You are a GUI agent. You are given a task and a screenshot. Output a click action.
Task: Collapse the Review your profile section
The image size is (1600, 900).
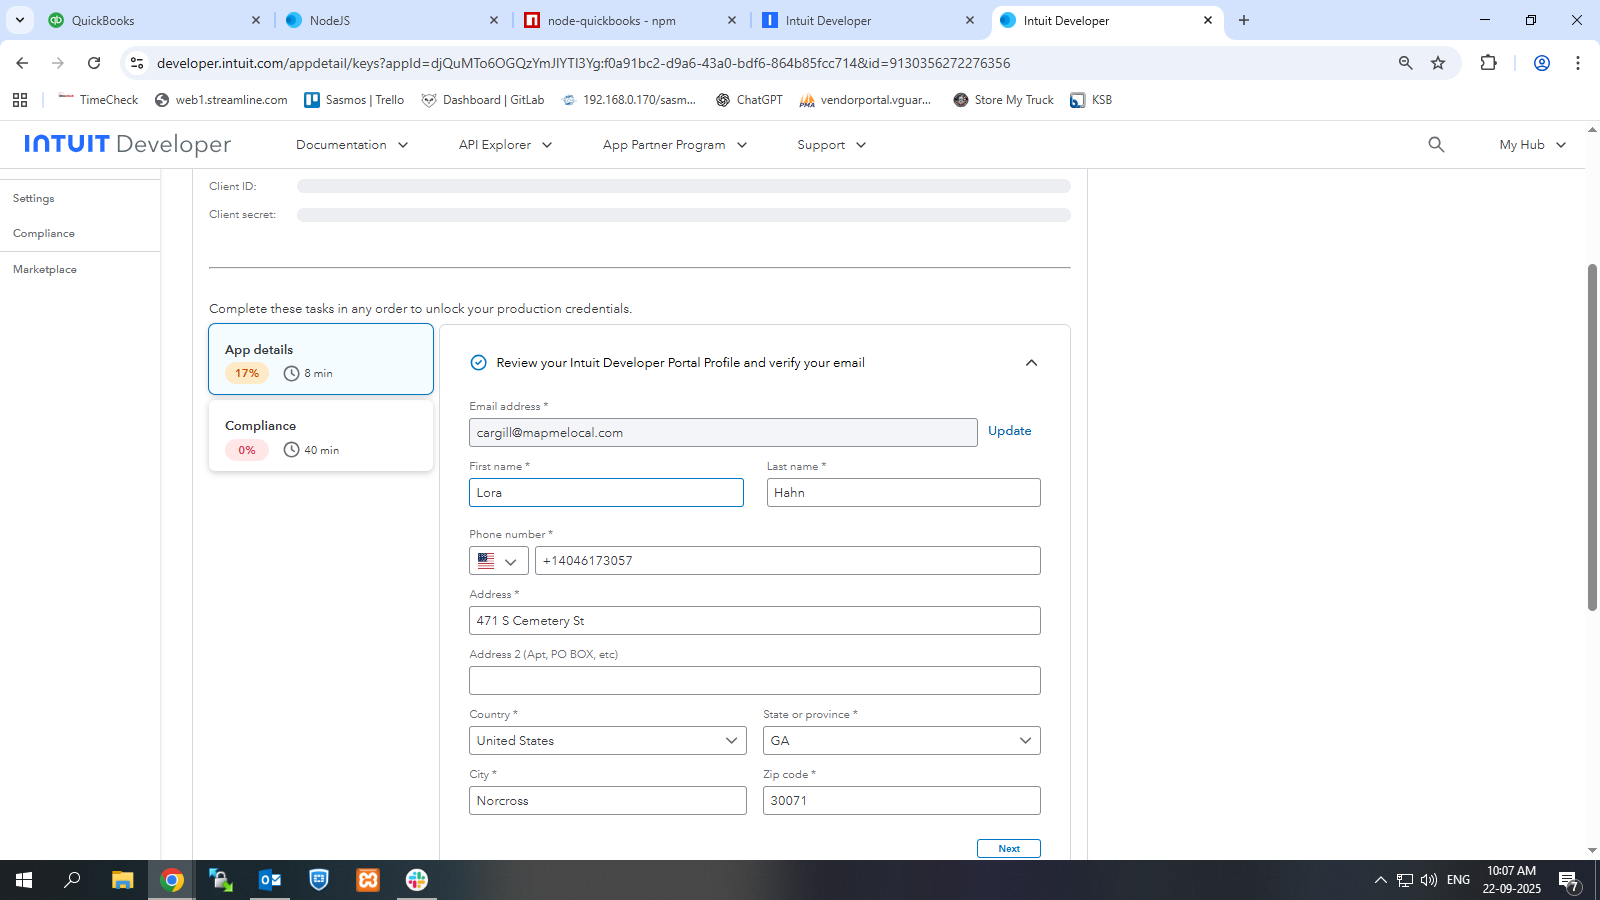tap(1031, 363)
